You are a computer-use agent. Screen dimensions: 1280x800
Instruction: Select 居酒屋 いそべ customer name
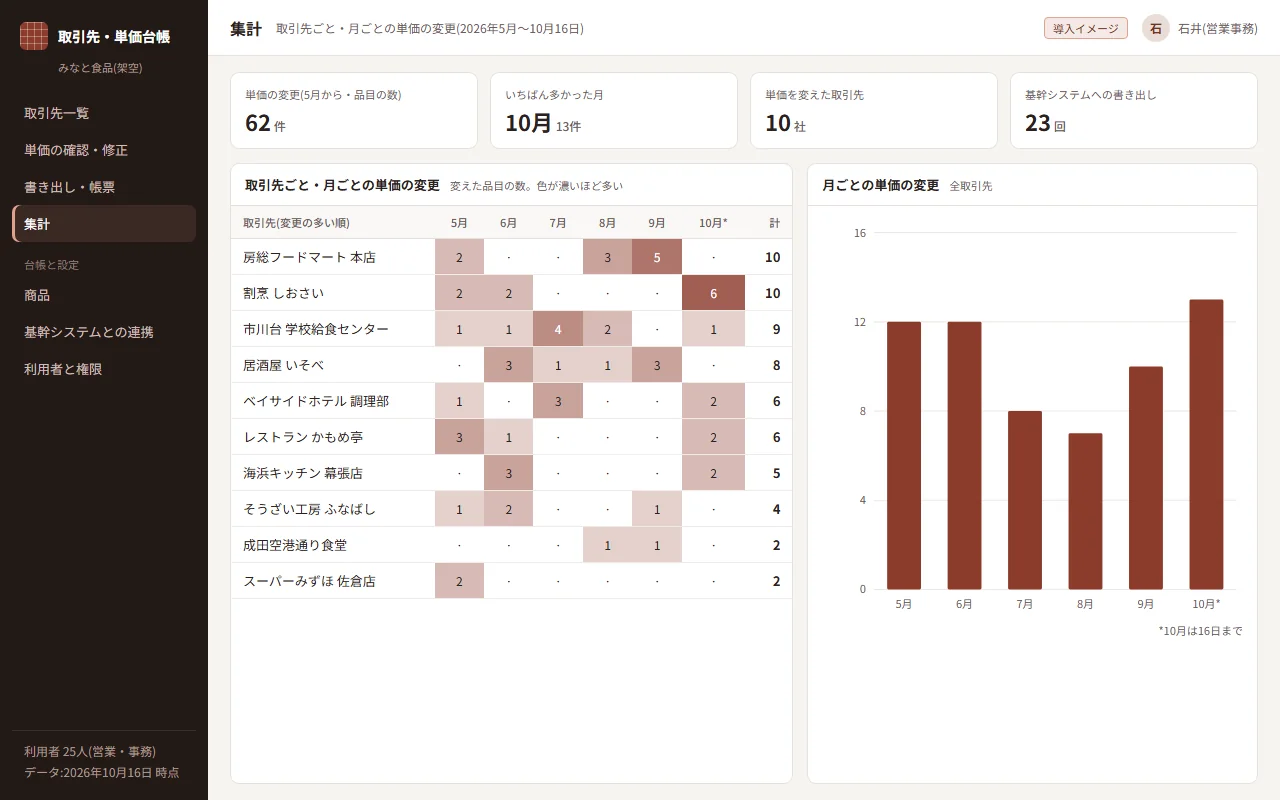pos(283,365)
